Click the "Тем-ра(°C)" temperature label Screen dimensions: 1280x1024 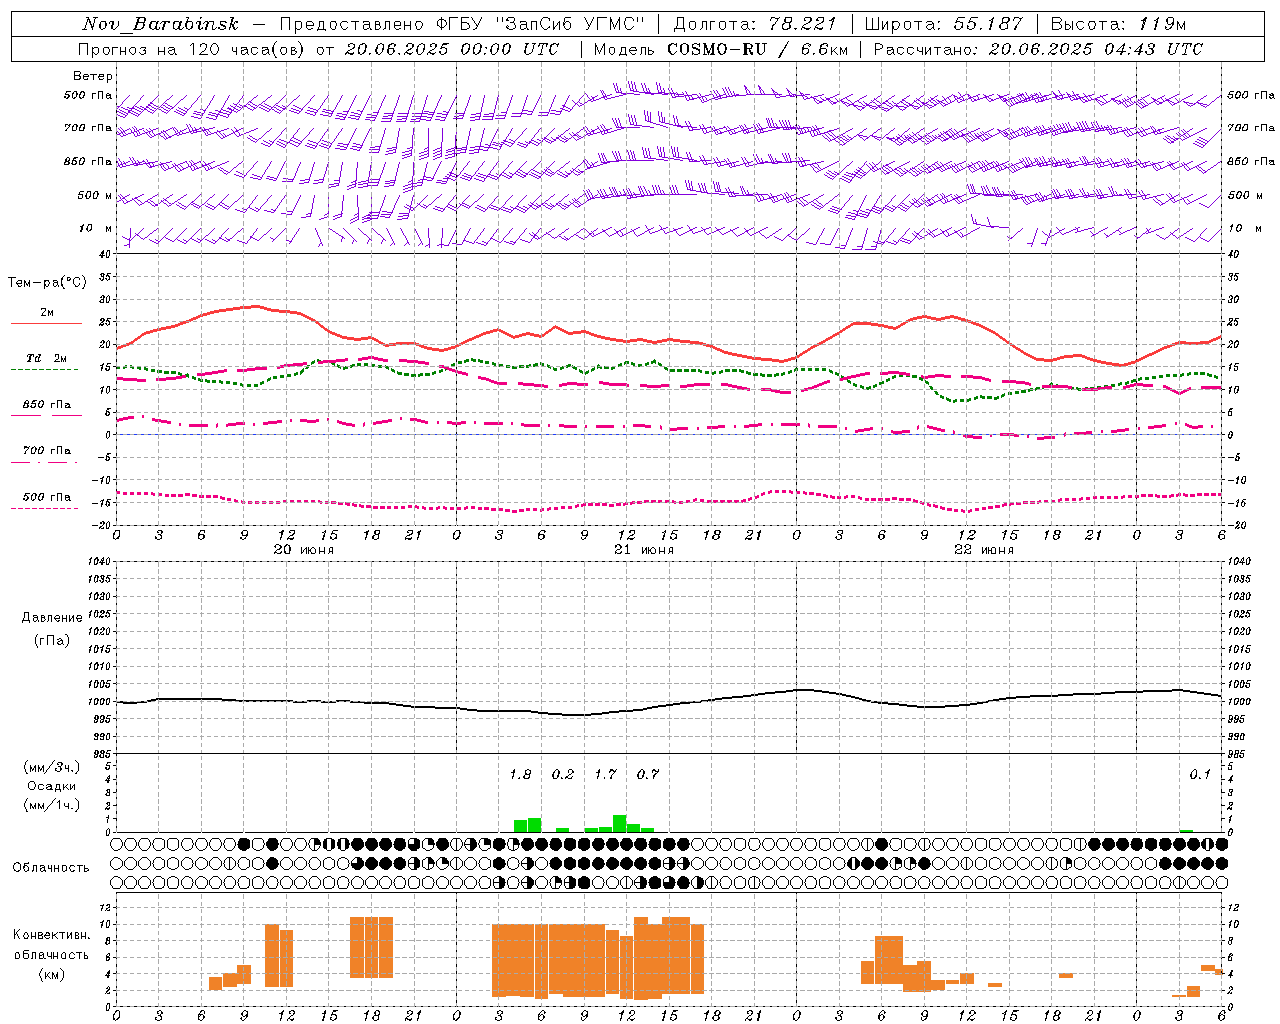tap(47, 283)
